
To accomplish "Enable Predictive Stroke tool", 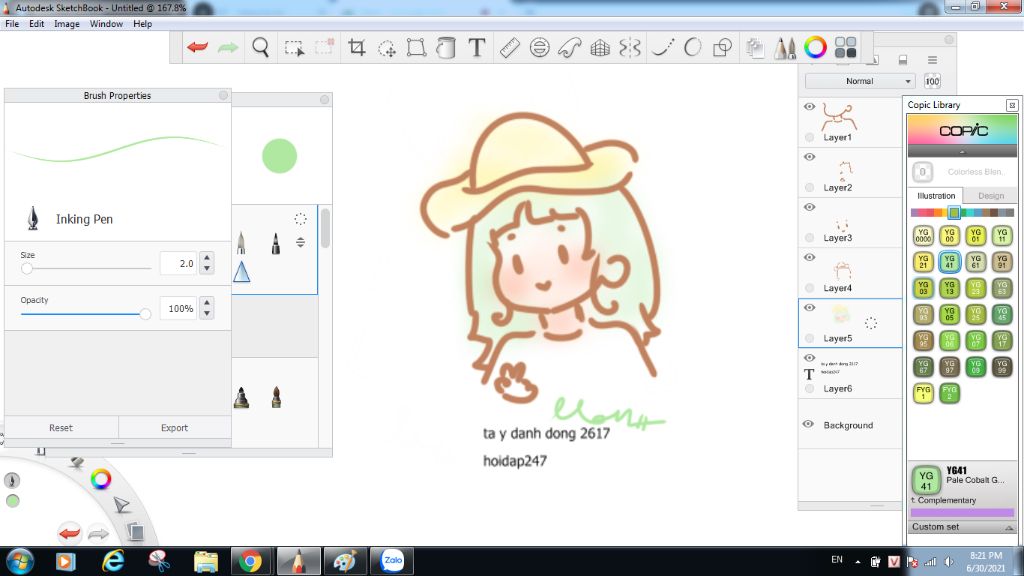I will [x=692, y=48].
